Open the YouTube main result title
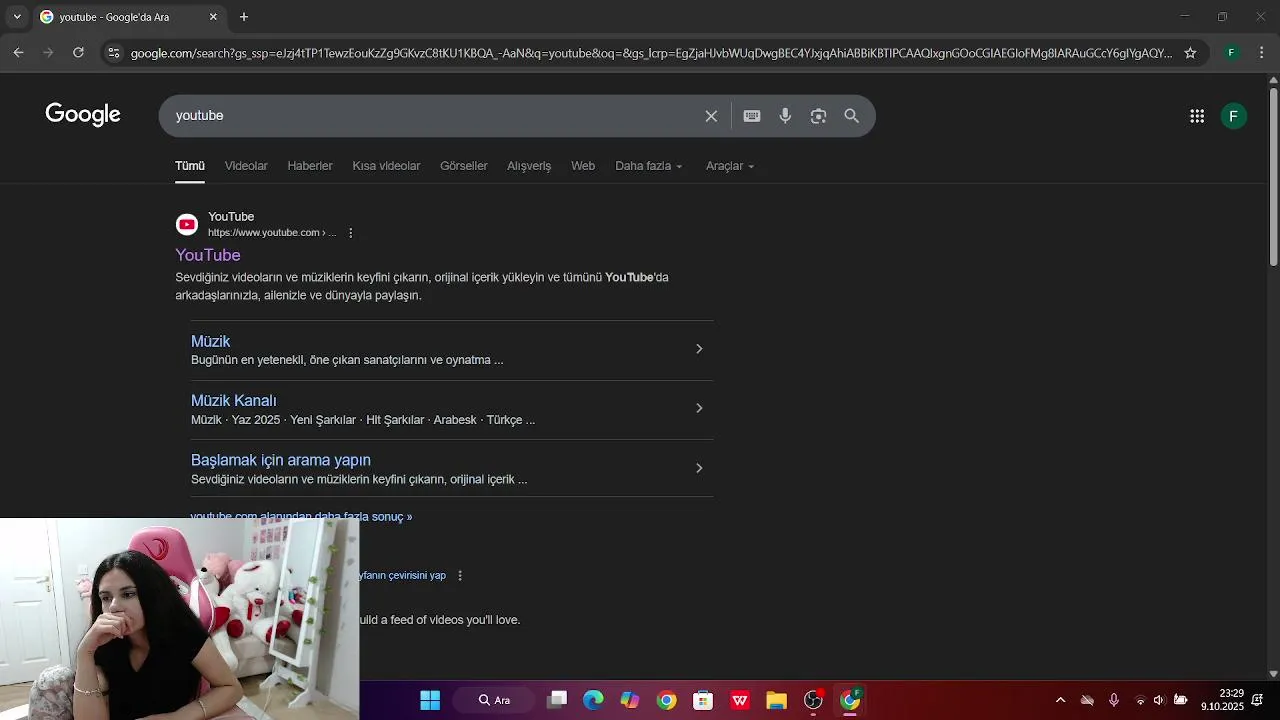Screen dimensions: 1280x720 tap(208, 255)
